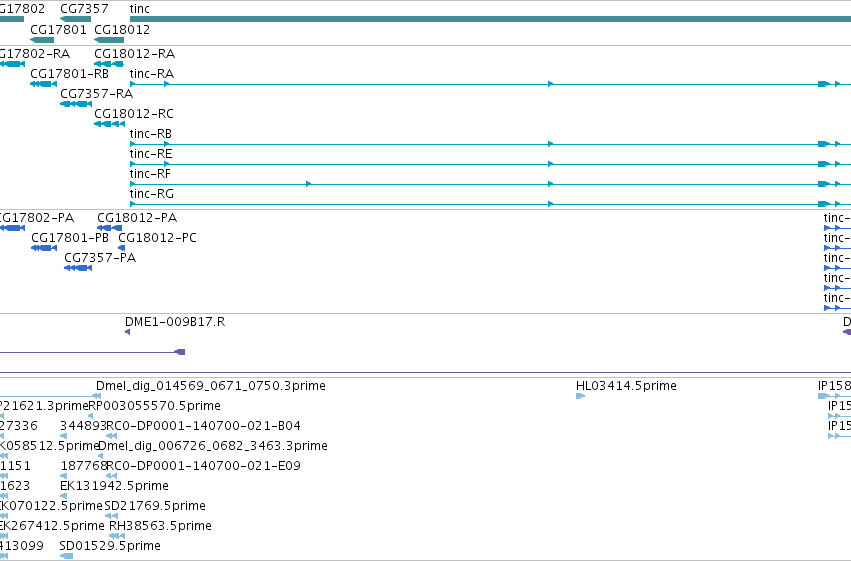The height and width of the screenshot is (561, 851).
Task: Select the DME1-009B17.R feature
Action: (x=128, y=332)
